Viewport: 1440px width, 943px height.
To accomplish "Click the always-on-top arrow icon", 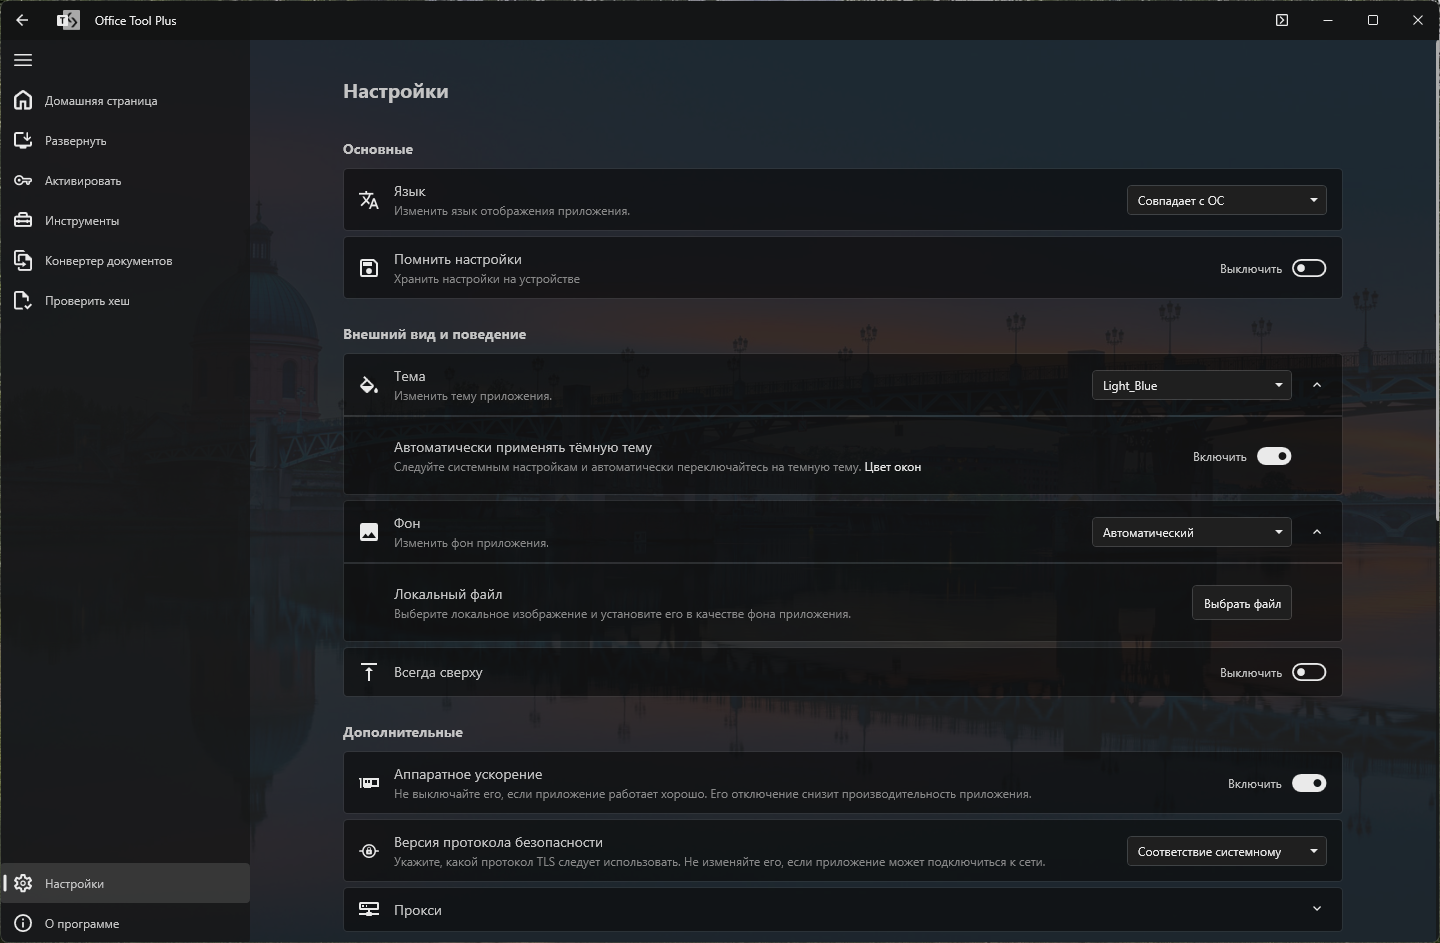I will [369, 672].
